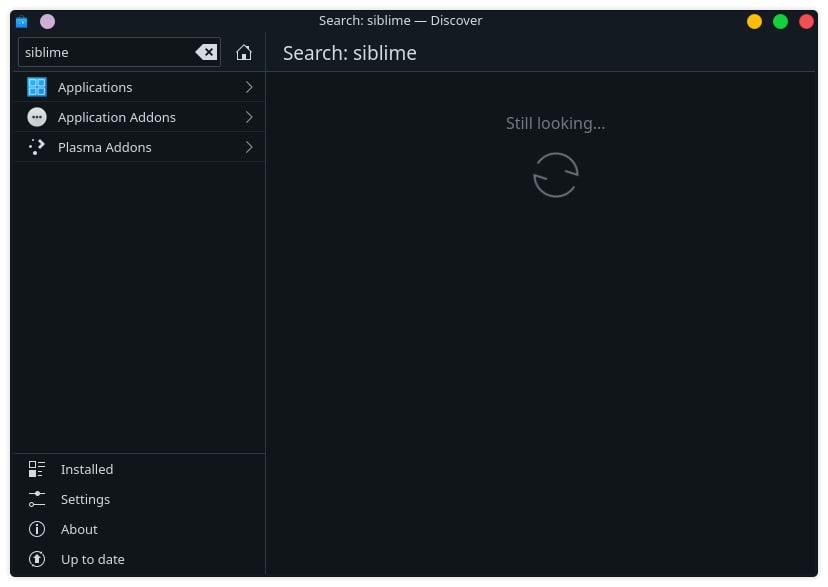Open the Plasma Addons category

140,147
